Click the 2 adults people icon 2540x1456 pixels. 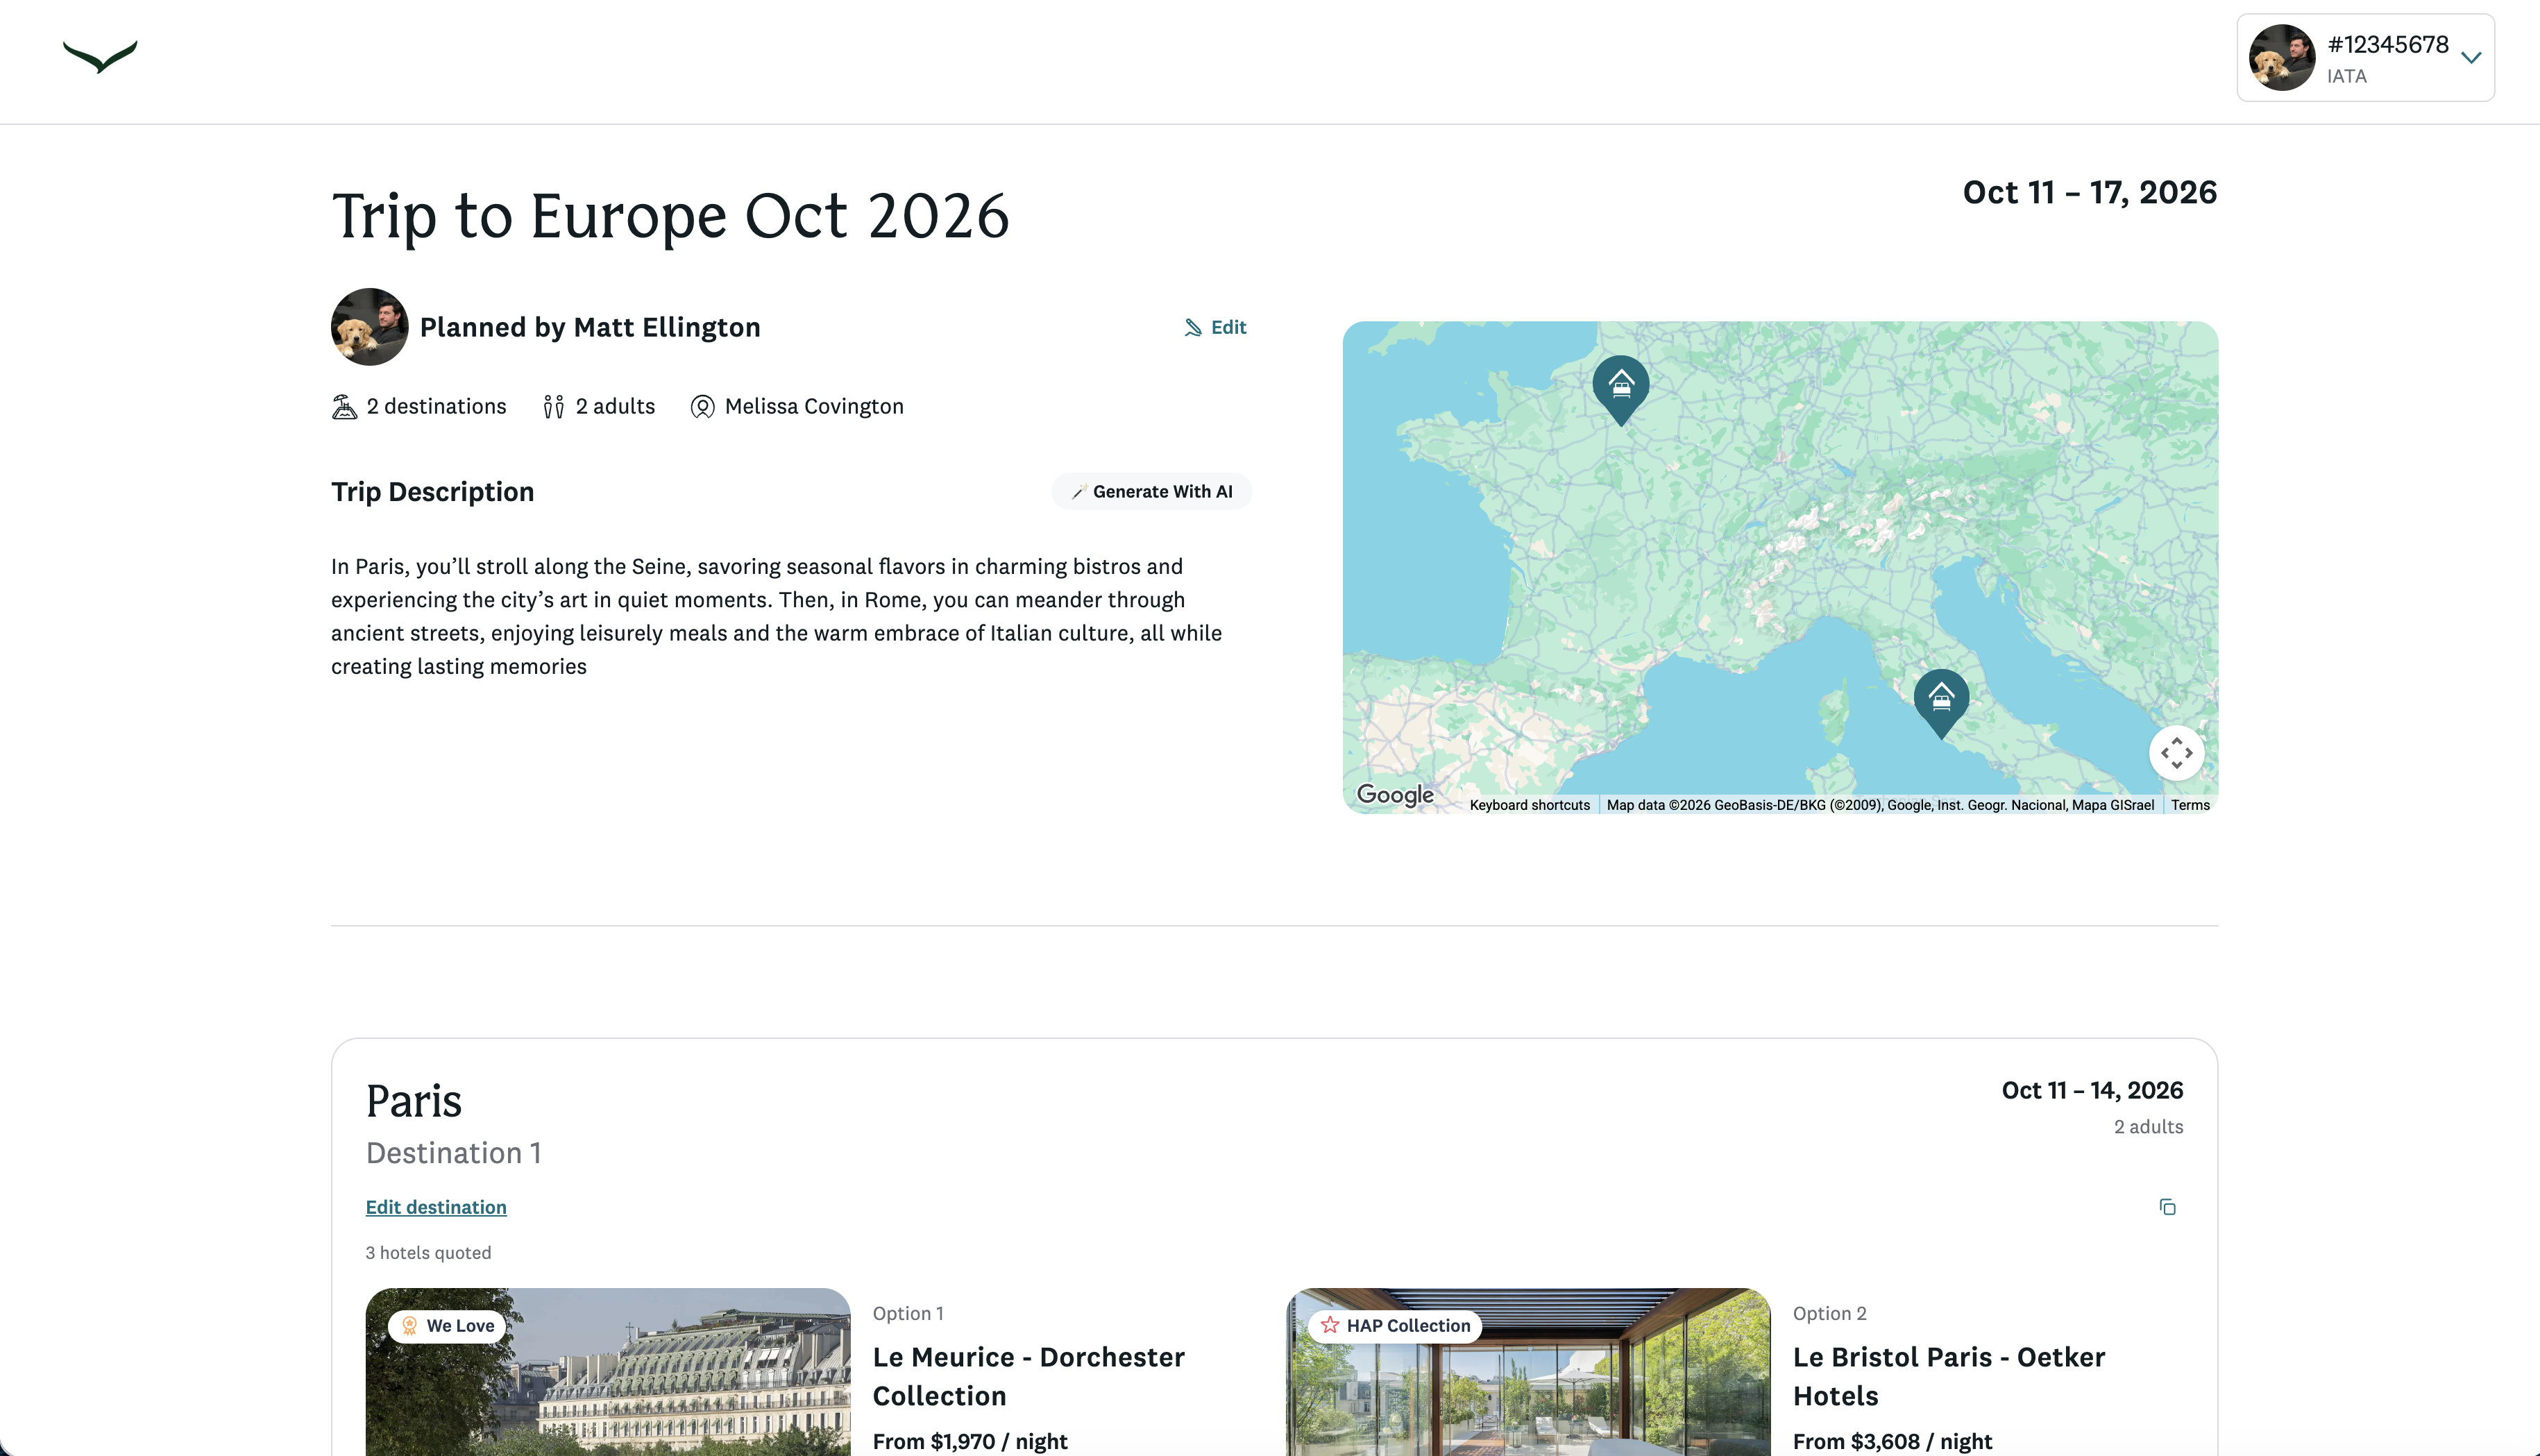[553, 407]
